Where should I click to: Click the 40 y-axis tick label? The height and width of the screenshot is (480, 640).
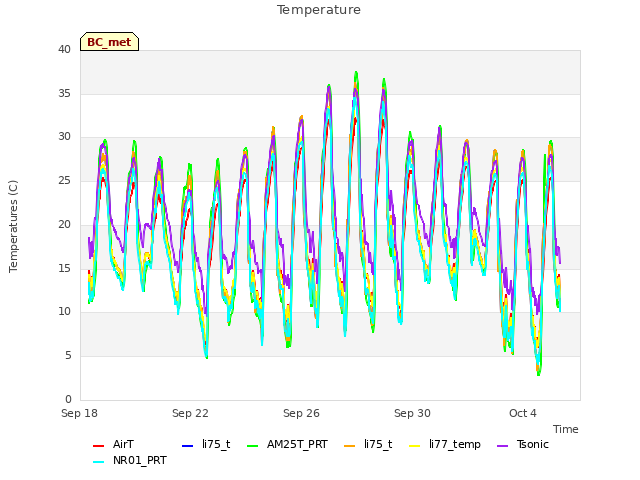click(64, 50)
